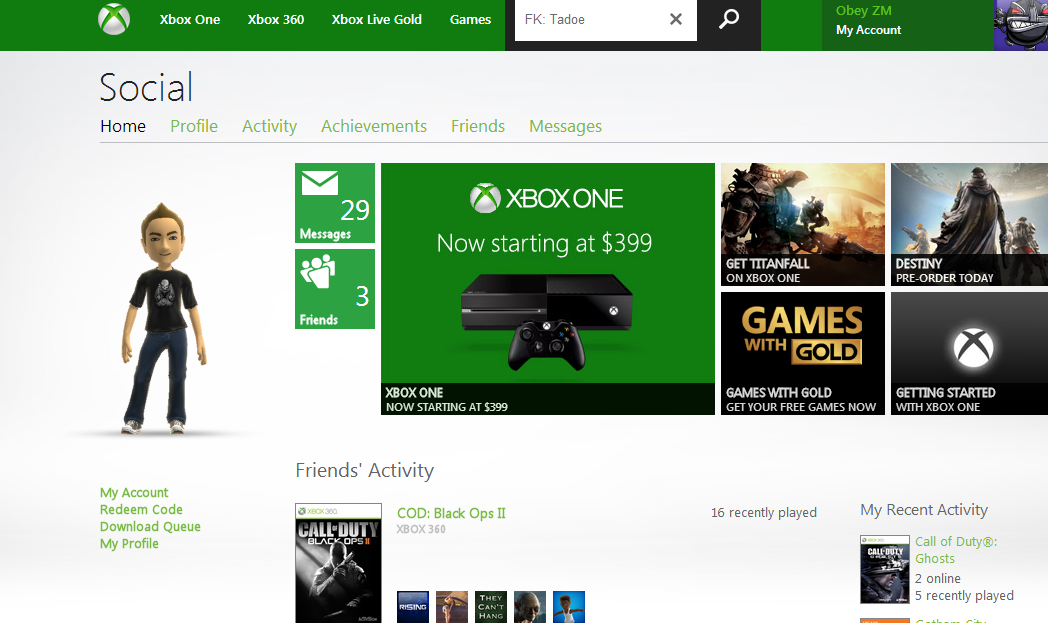Screen dimensions: 1048x623
Task: Open My Account in the header
Action: point(868,30)
